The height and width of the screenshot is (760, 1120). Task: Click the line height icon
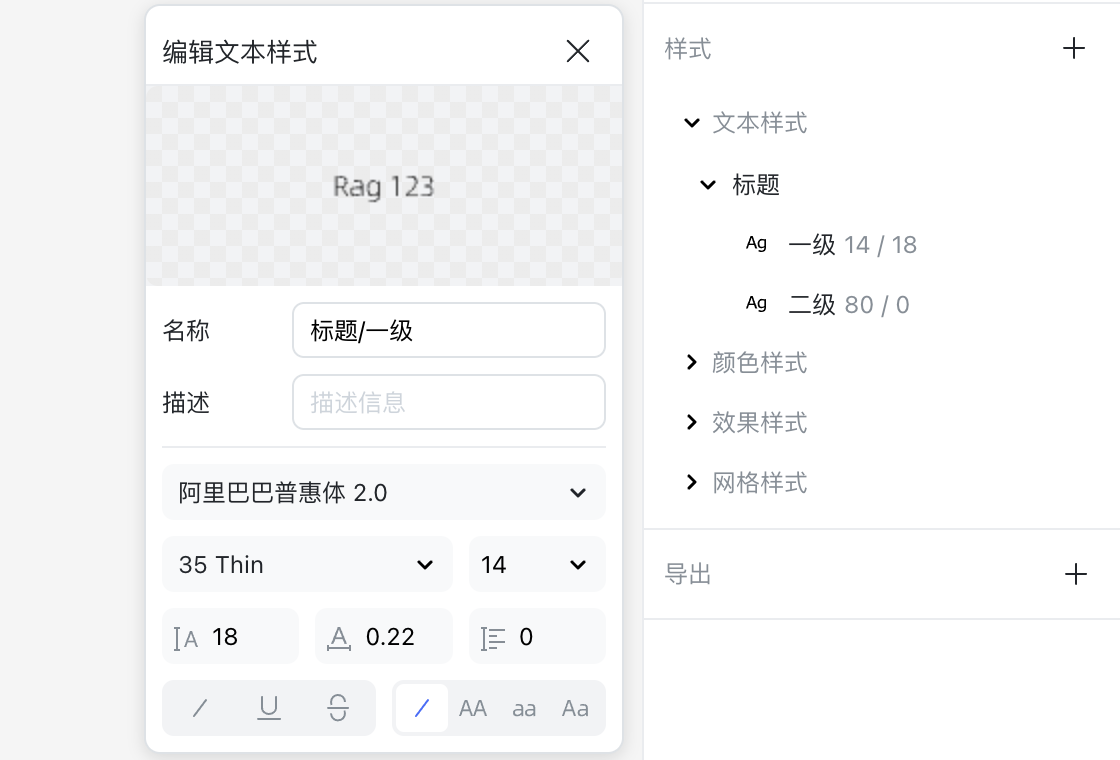tap(186, 637)
